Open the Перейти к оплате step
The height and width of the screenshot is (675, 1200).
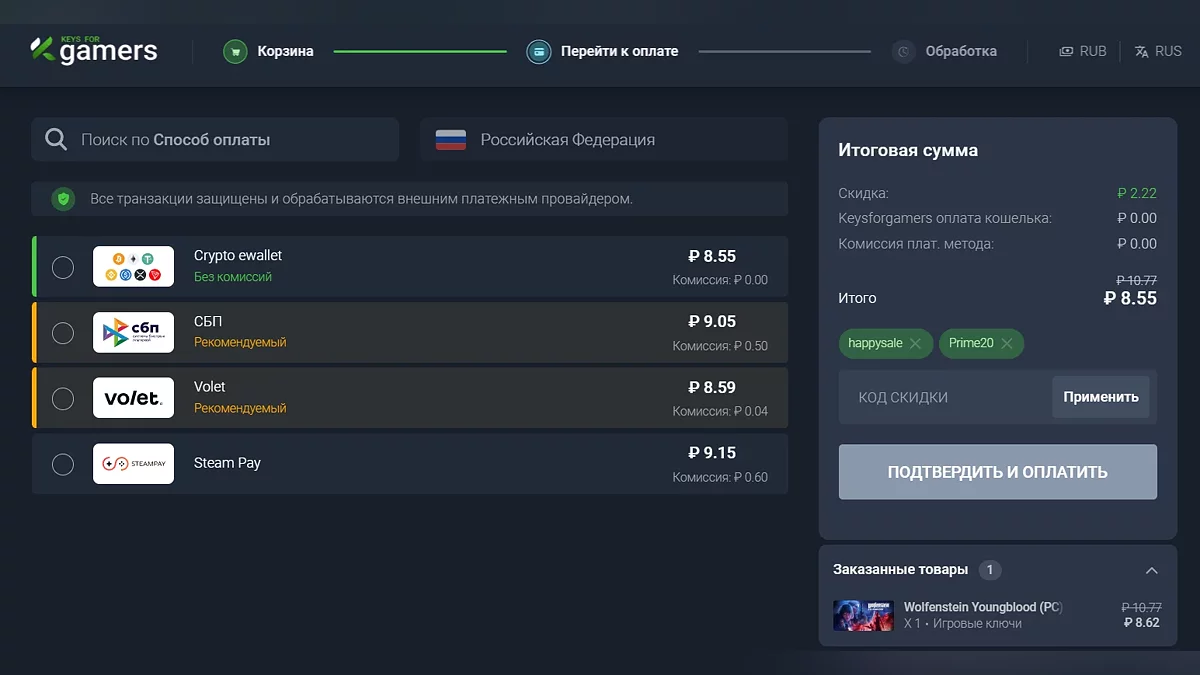click(619, 51)
